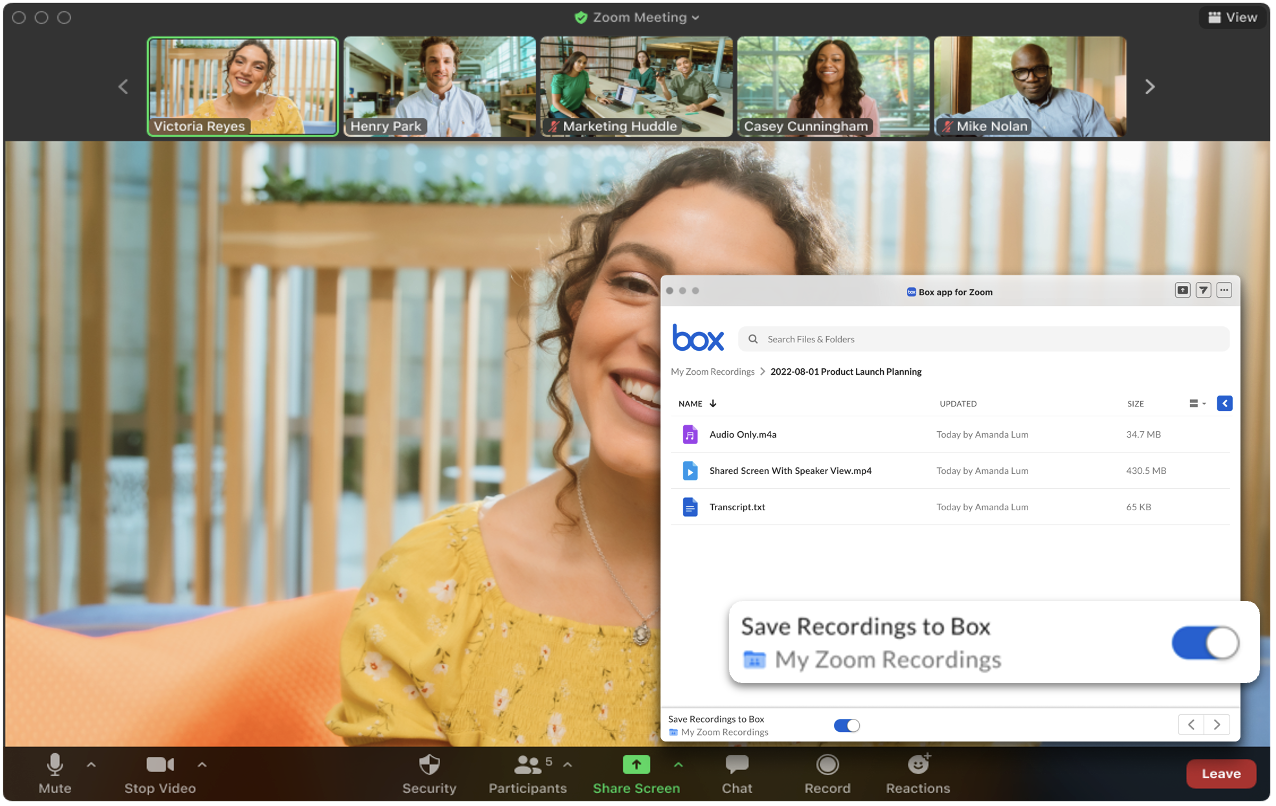Expand the caret beside Participants
This screenshot has width=1276, height=806.
tap(568, 765)
